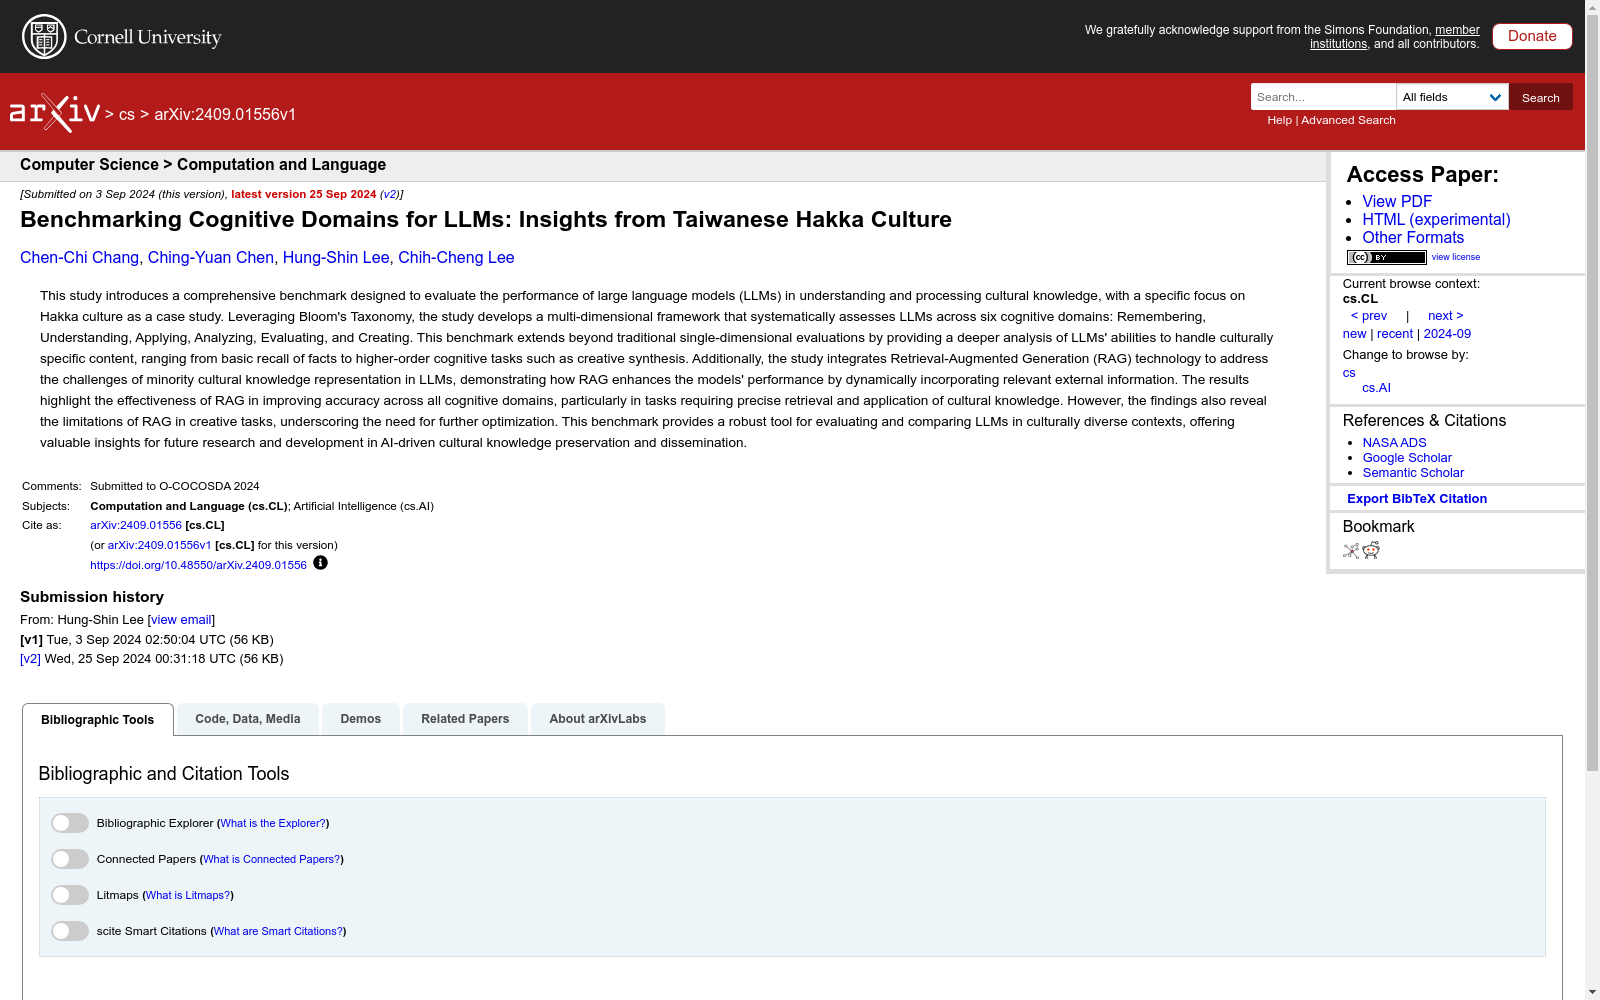The image size is (1600, 1000).
Task: Click arXiv:2409.01556 cite link
Action: 136,525
